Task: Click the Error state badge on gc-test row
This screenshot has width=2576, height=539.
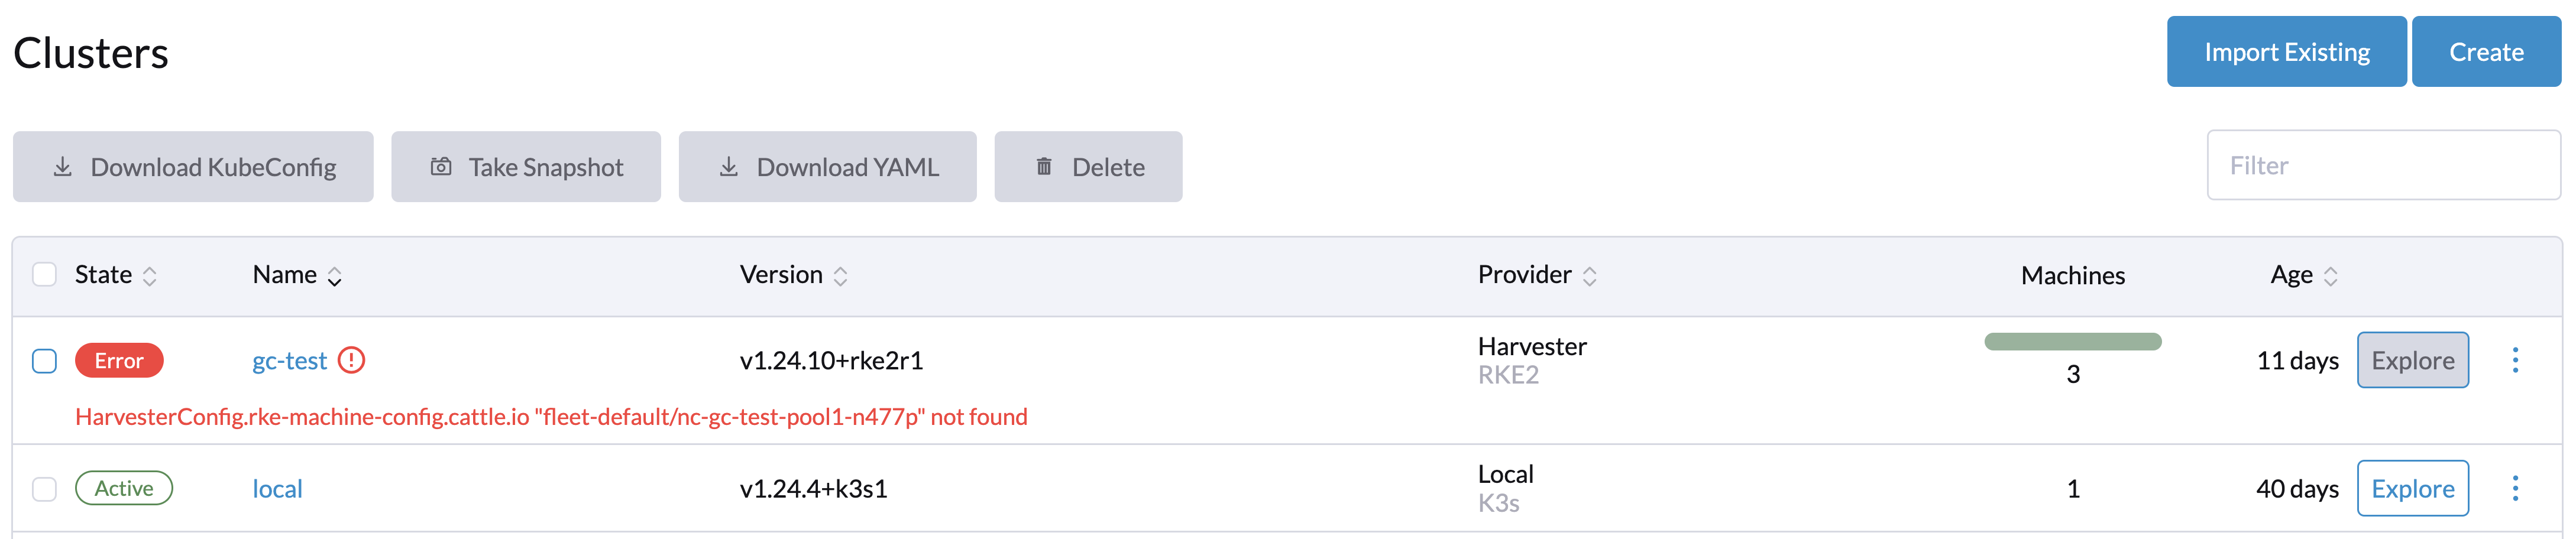Action: tap(119, 360)
